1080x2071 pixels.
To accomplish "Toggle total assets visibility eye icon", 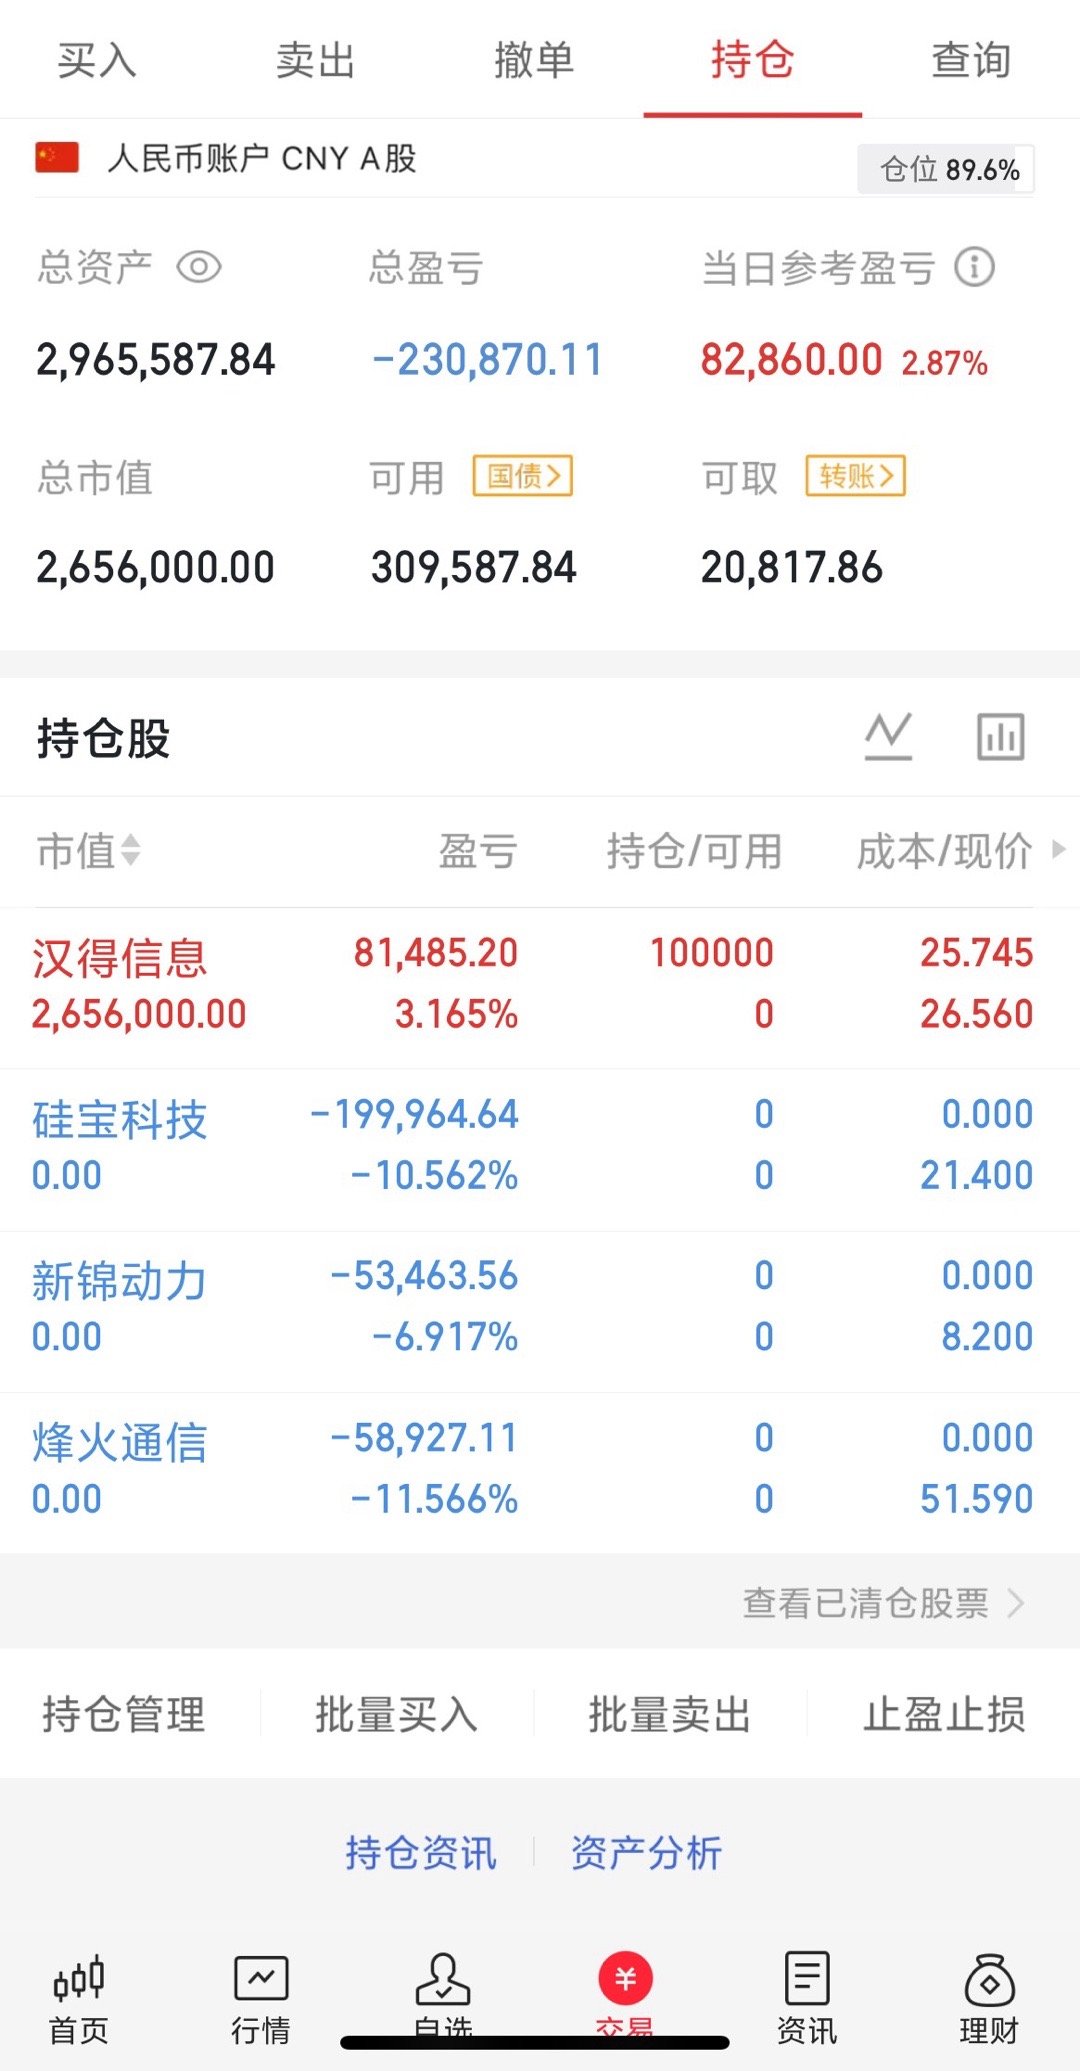I will tap(199, 267).
